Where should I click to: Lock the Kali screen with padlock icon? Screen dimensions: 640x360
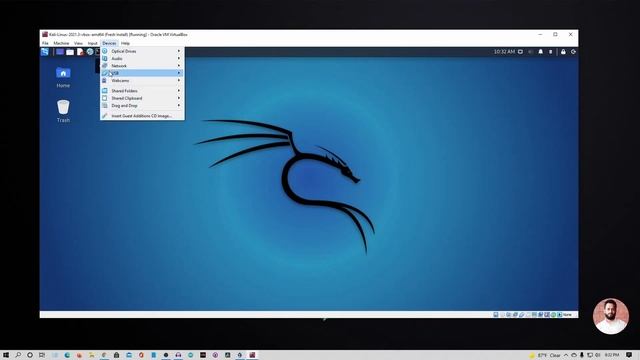point(563,52)
